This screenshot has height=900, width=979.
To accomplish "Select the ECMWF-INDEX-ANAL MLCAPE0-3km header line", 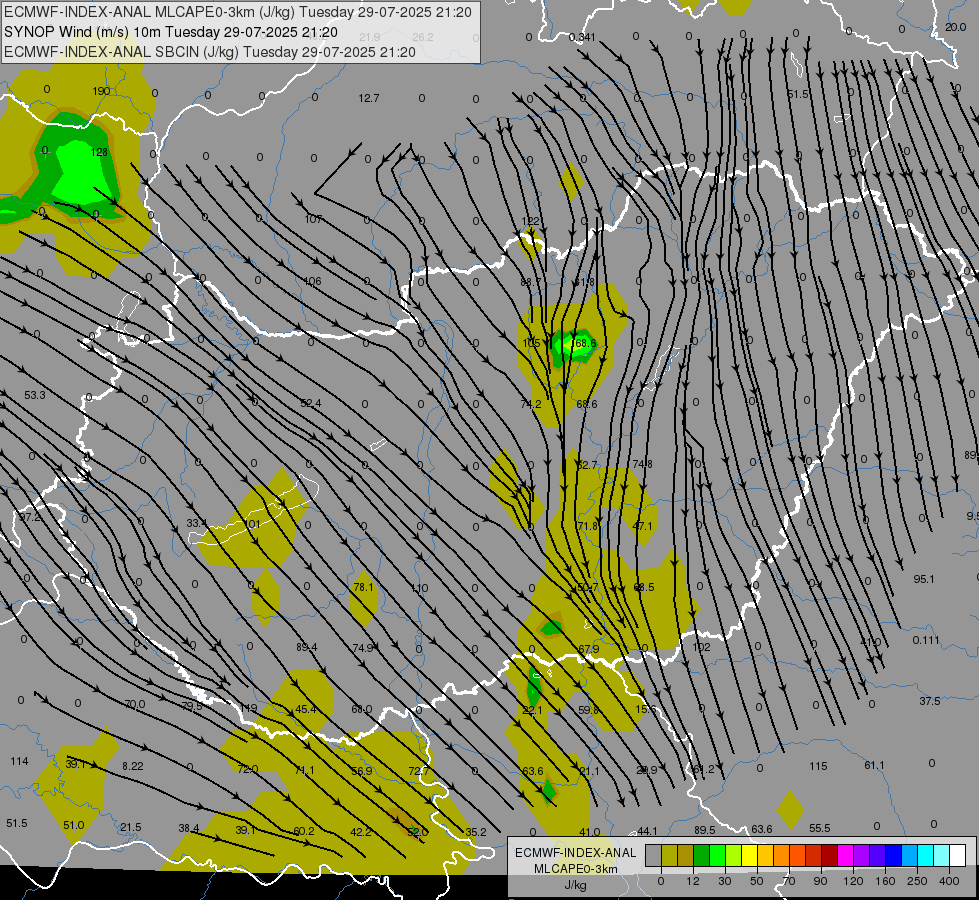I will tap(238, 12).
